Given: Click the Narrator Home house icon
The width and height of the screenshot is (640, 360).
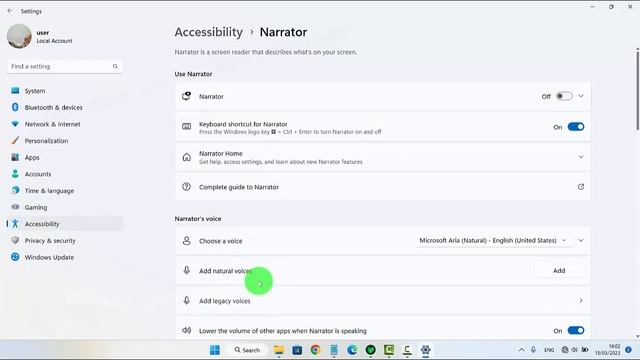Looking at the screenshot, I should [x=187, y=157].
